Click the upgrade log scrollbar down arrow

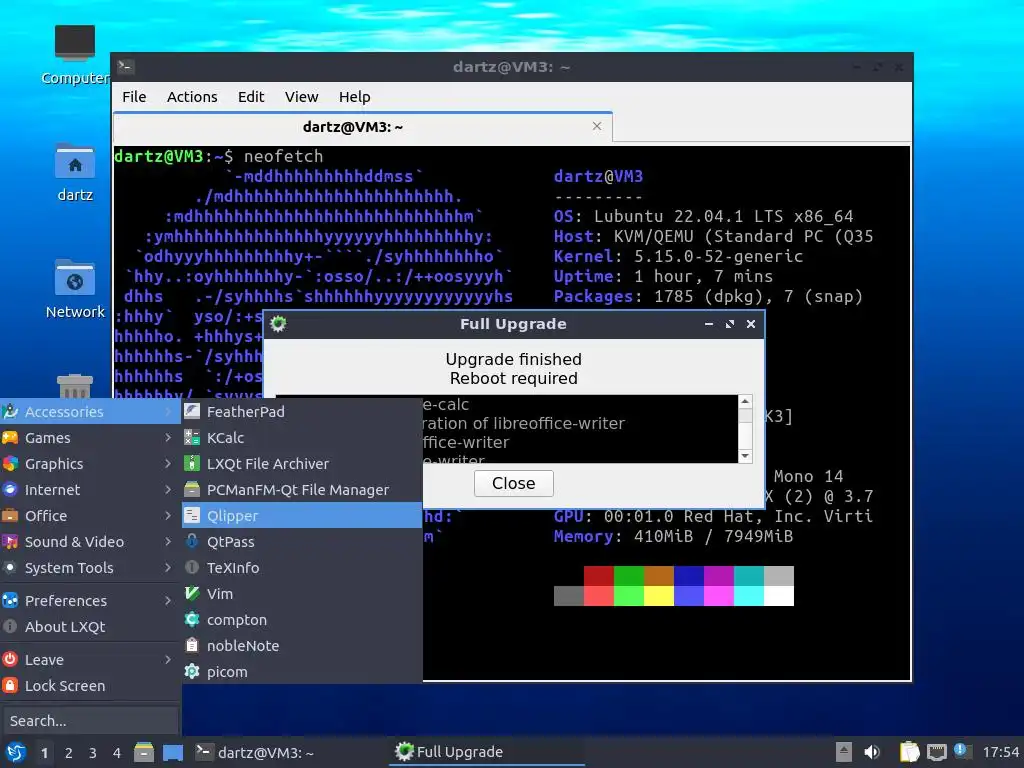(745, 456)
